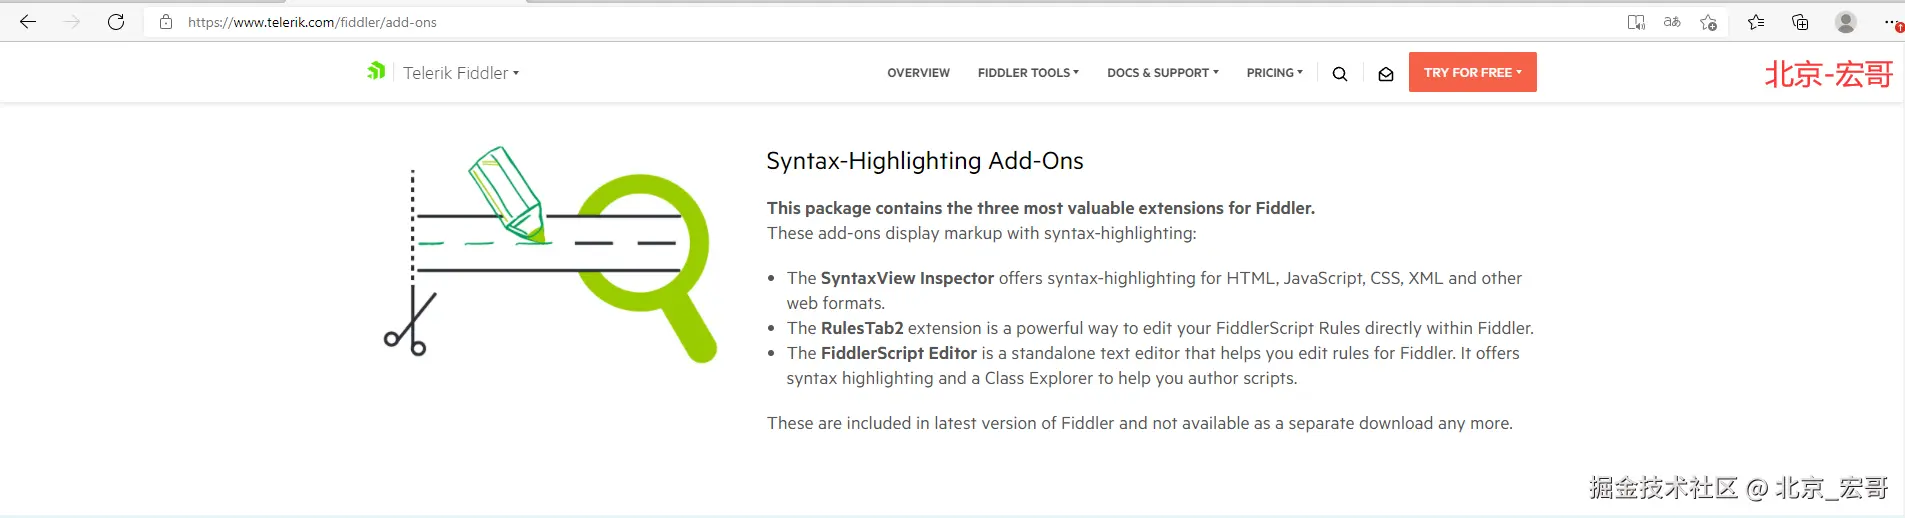The image size is (1905, 518).
Task: Go back to the previous page
Action: [x=28, y=22]
